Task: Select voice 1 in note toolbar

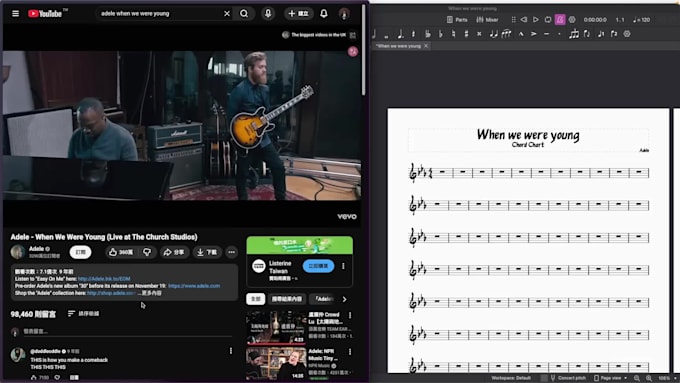Action: (x=601, y=34)
